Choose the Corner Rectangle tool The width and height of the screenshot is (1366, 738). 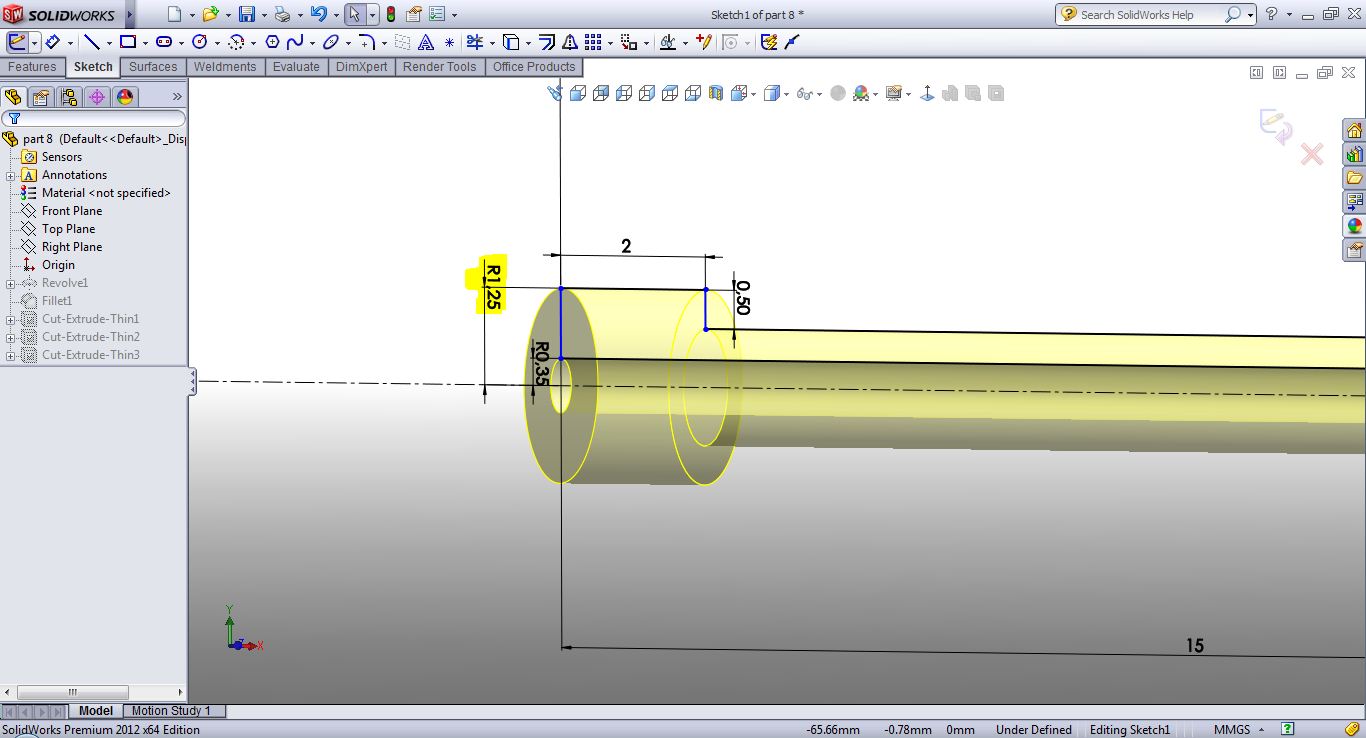coord(127,42)
